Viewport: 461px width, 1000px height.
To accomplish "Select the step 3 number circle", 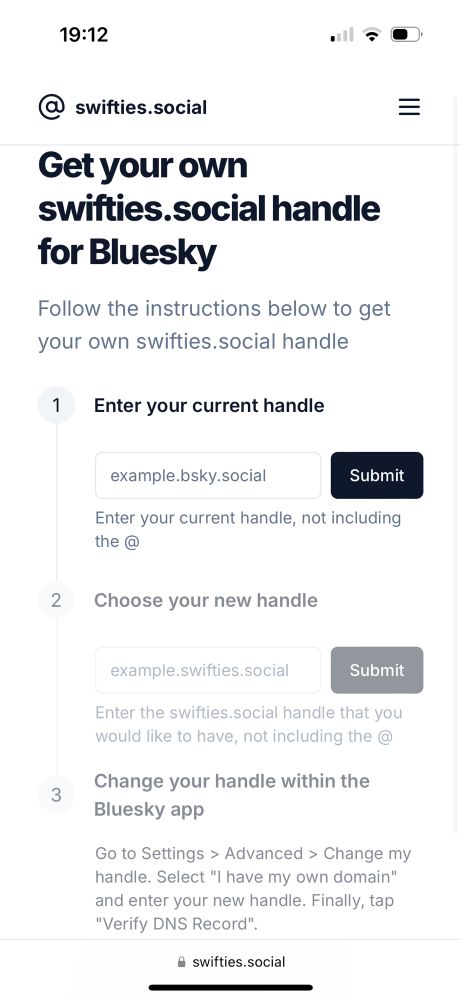I will click(56, 795).
